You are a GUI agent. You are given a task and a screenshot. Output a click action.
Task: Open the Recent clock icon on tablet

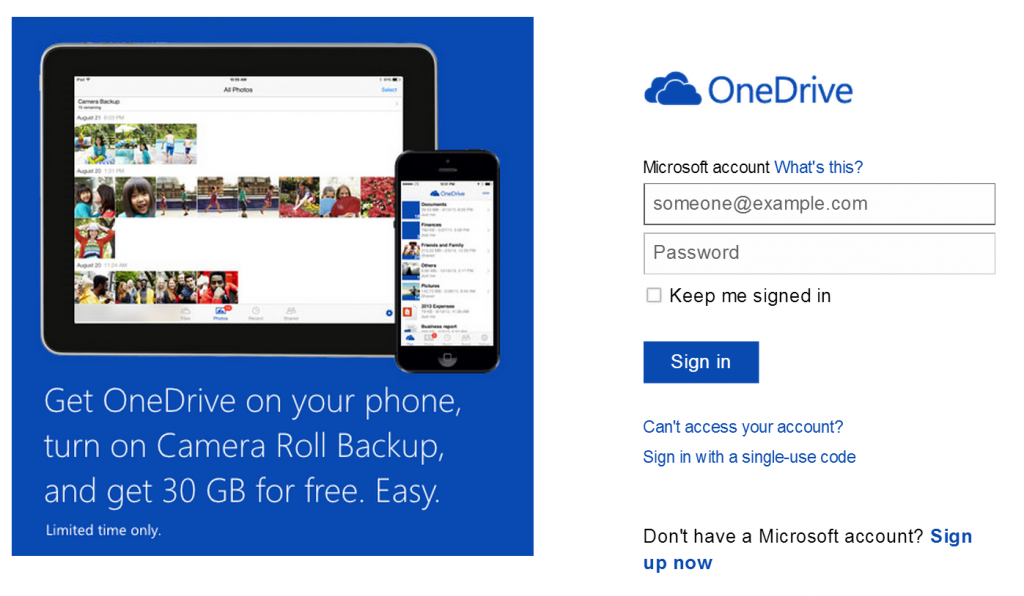pos(256,313)
